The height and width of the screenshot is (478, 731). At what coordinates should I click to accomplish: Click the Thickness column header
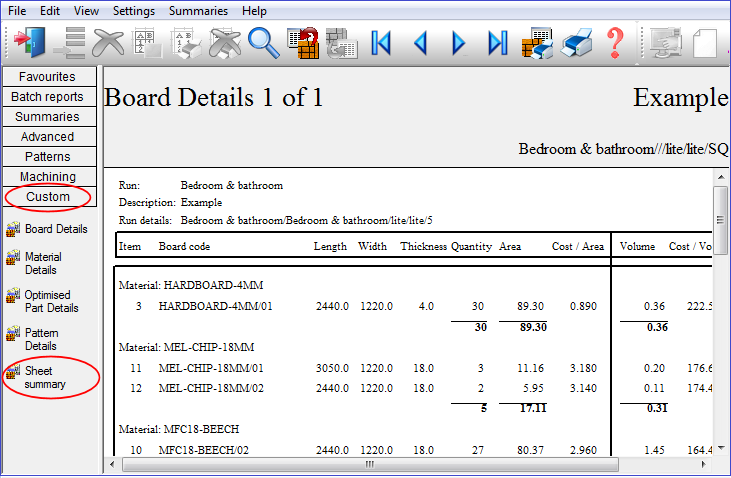coord(423,246)
